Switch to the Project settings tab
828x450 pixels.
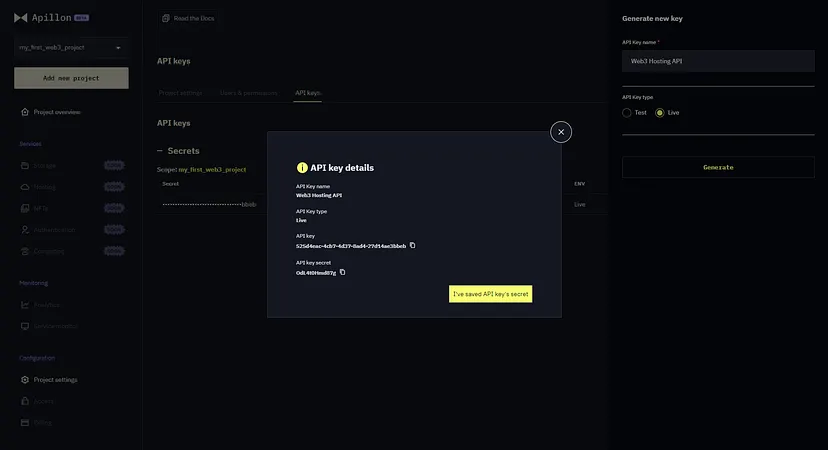(180, 93)
